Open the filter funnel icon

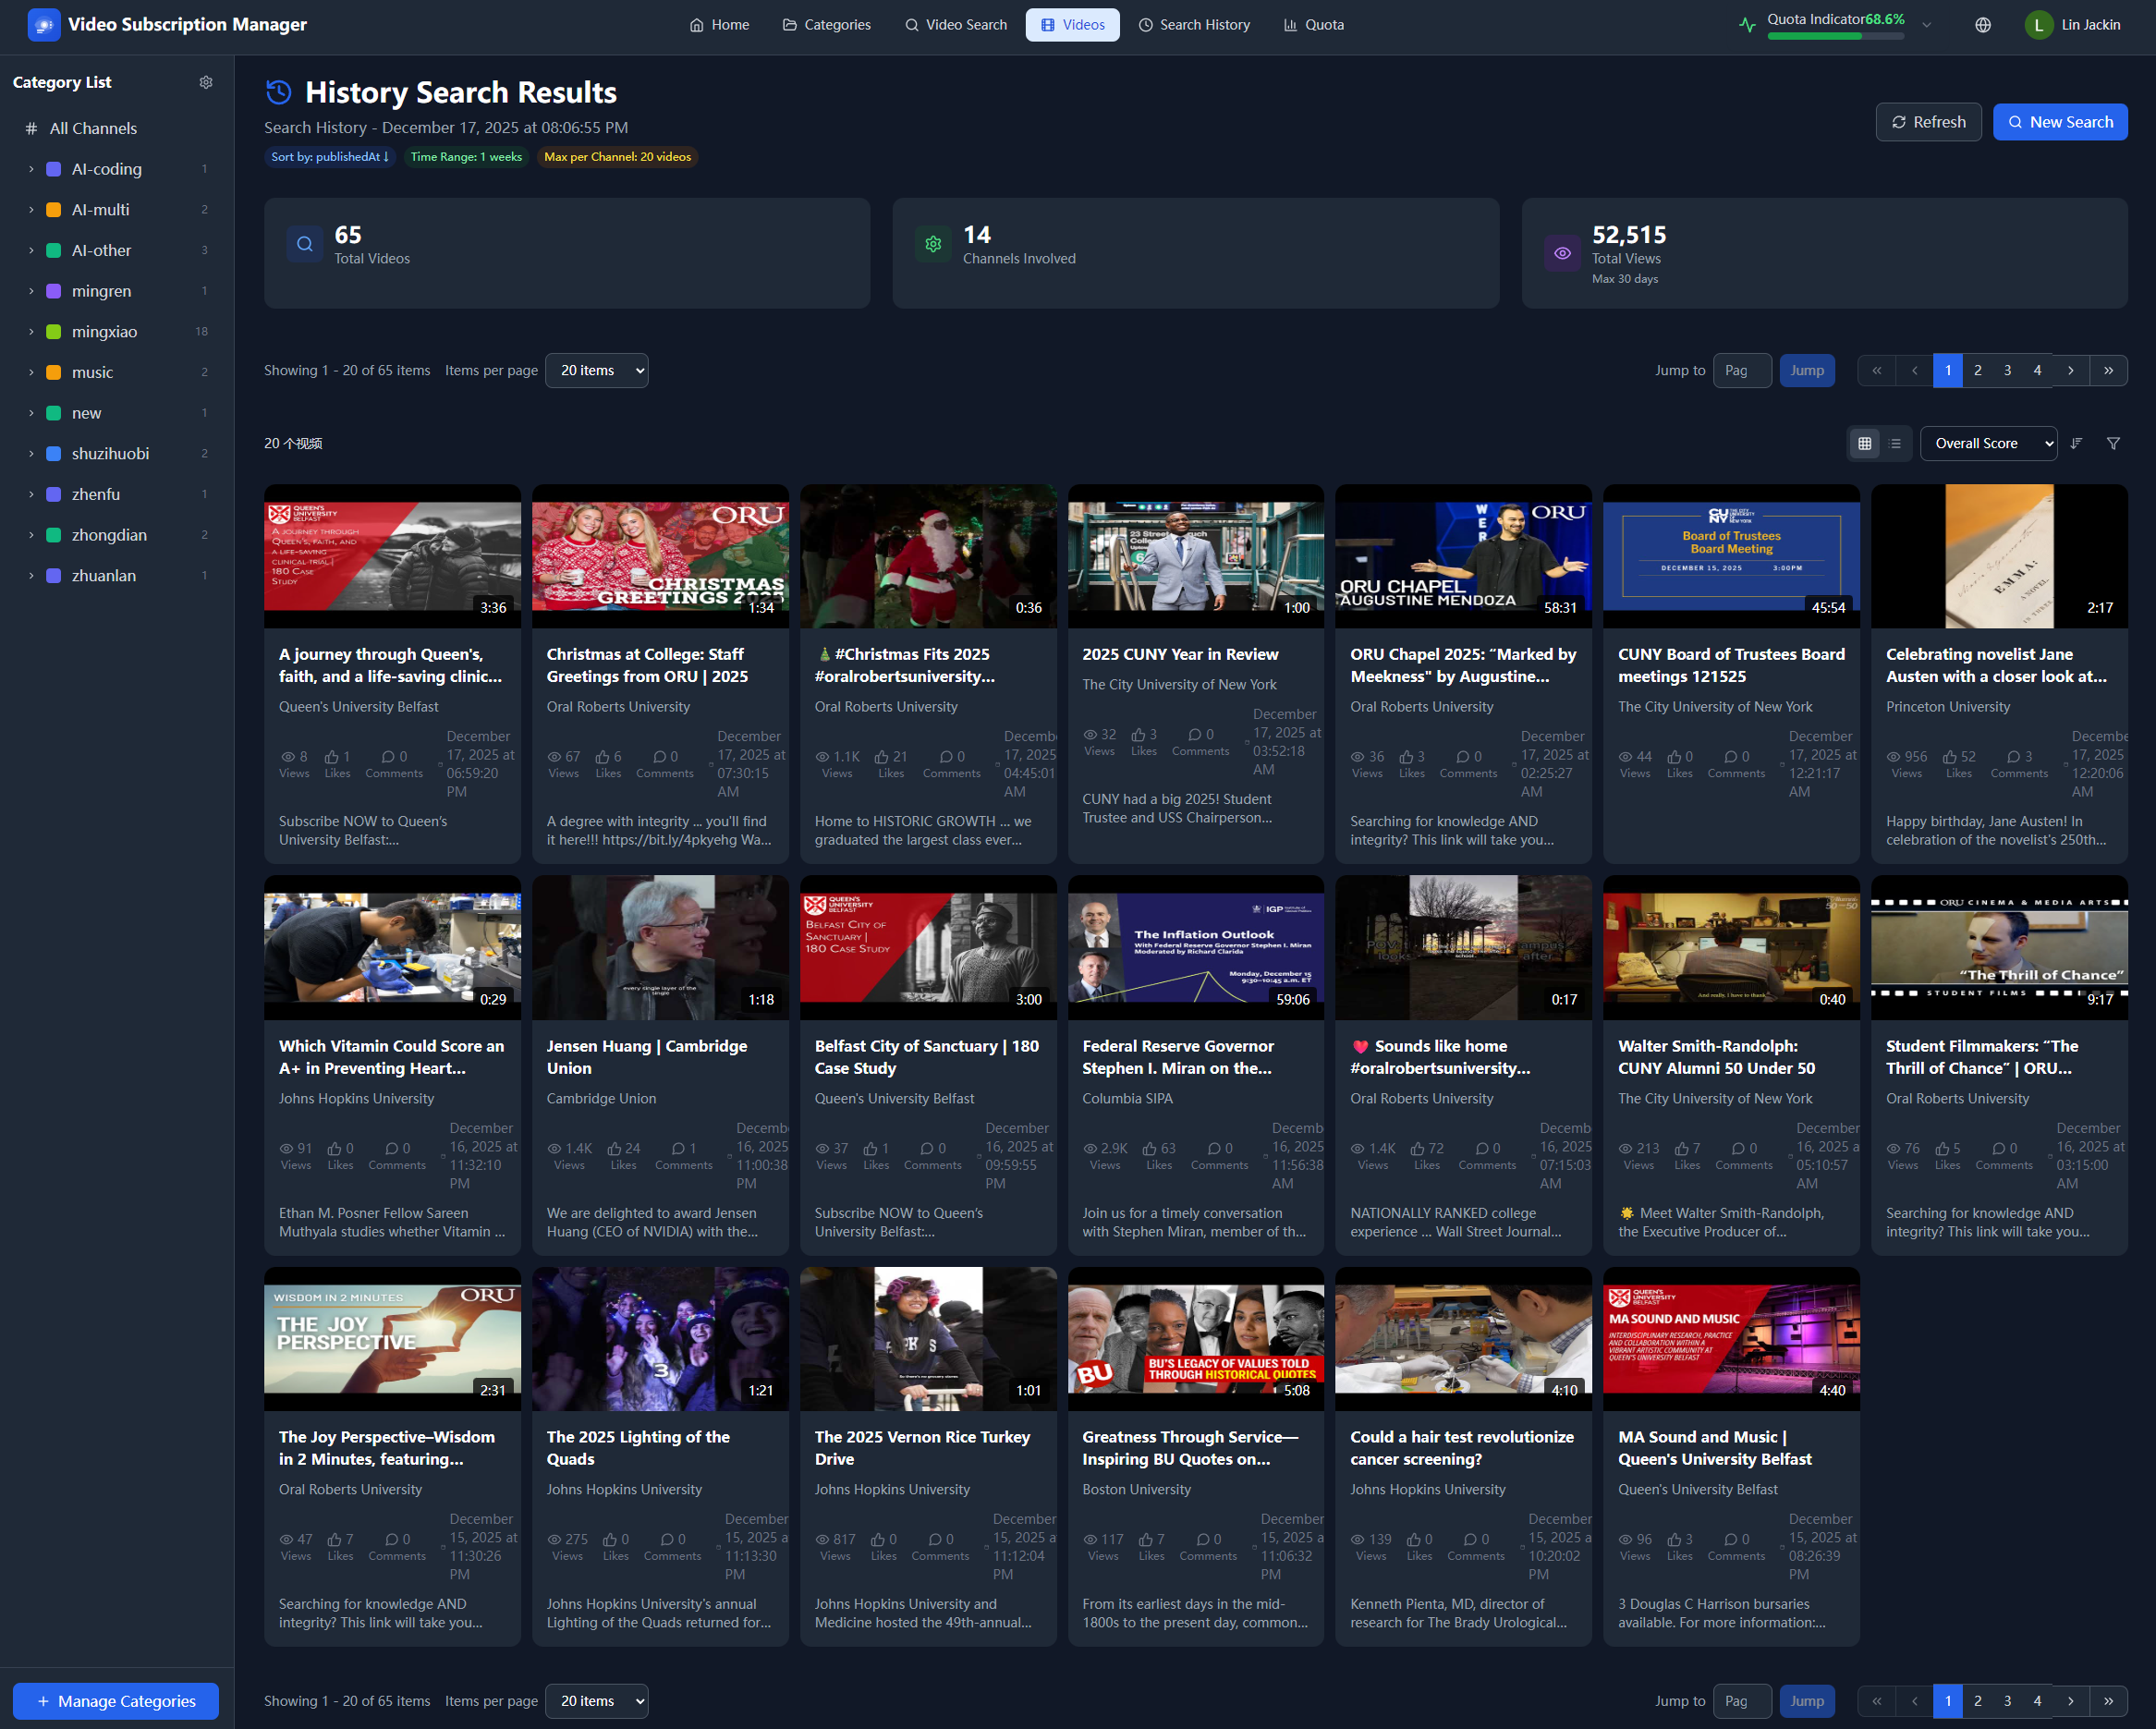[x=2113, y=443]
